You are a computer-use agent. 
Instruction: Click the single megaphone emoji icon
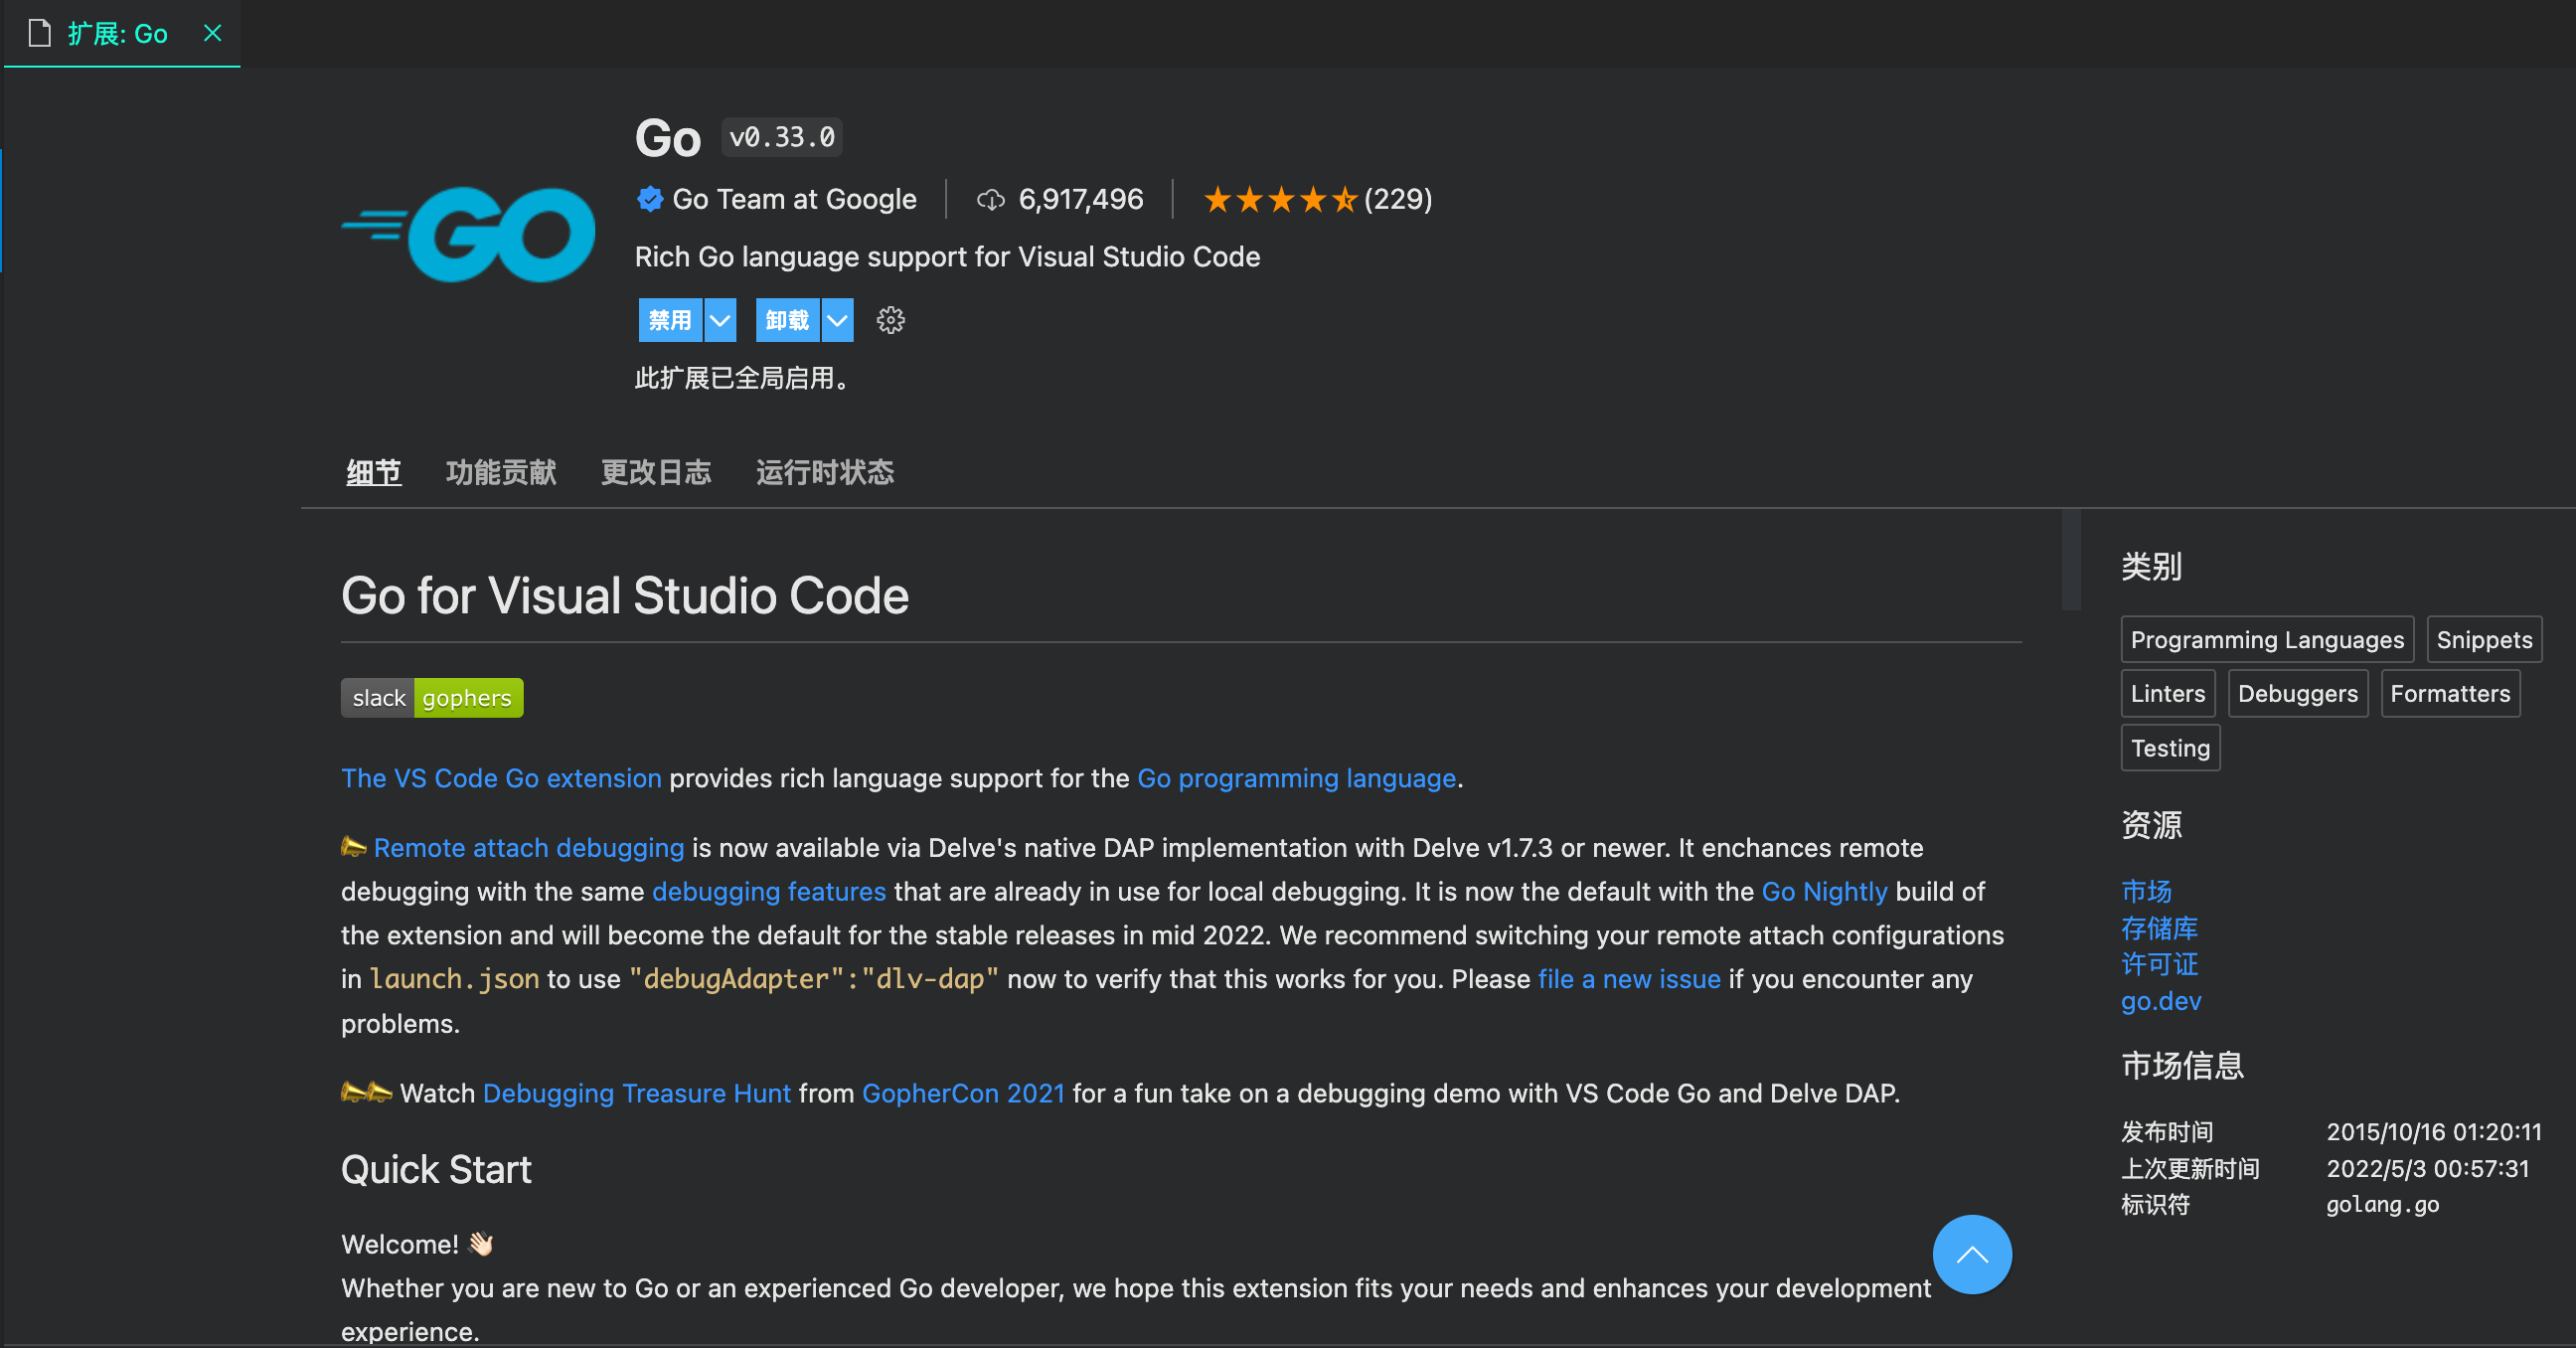pos(354,847)
